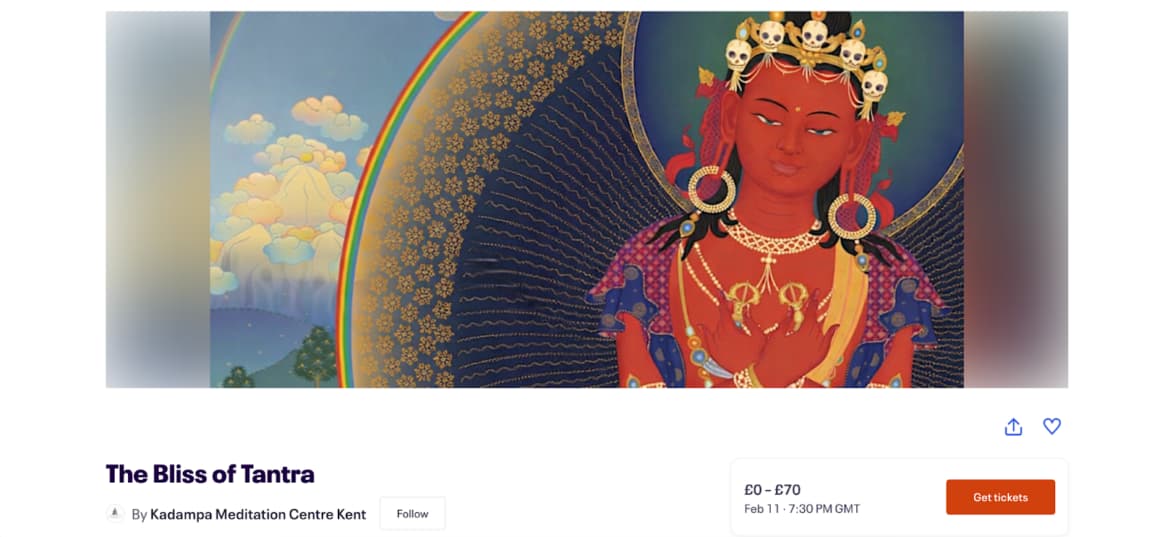Click the £0 – £70 price text
Image resolution: width=1170 pixels, height=537 pixels.
click(772, 490)
